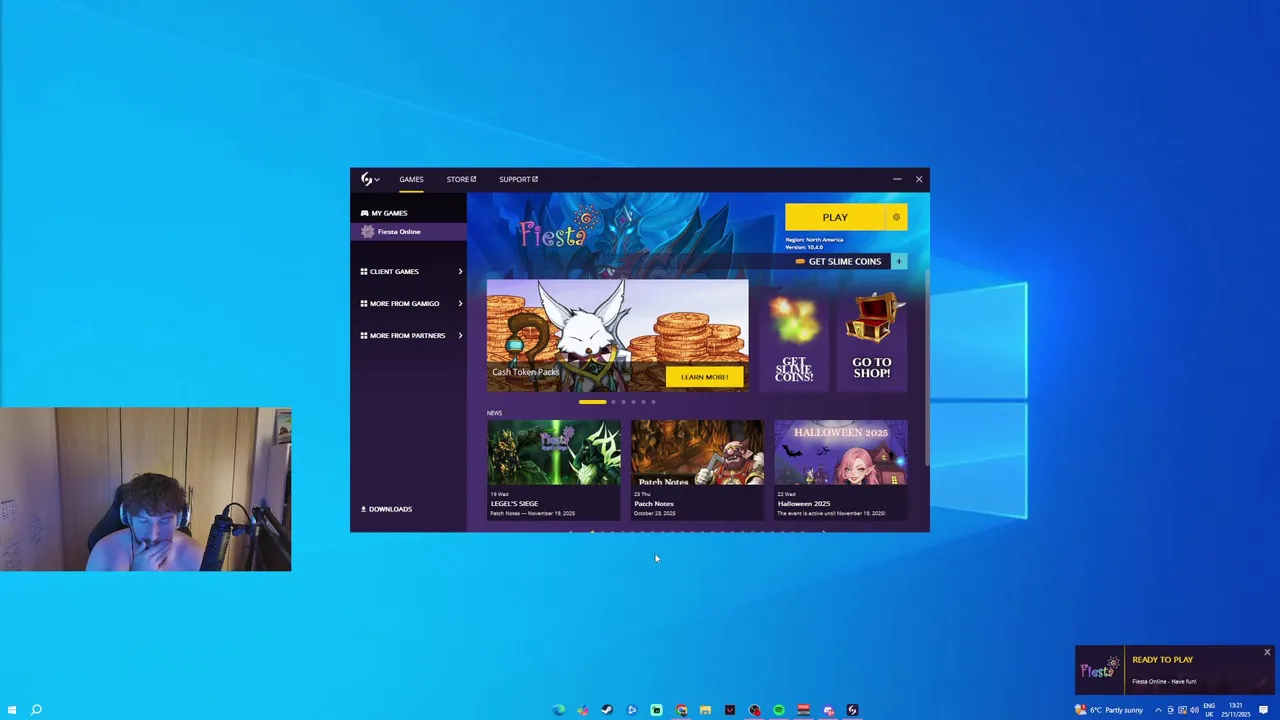Open File Explorer from taskbar
This screenshot has width=1280, height=720.
click(x=705, y=710)
